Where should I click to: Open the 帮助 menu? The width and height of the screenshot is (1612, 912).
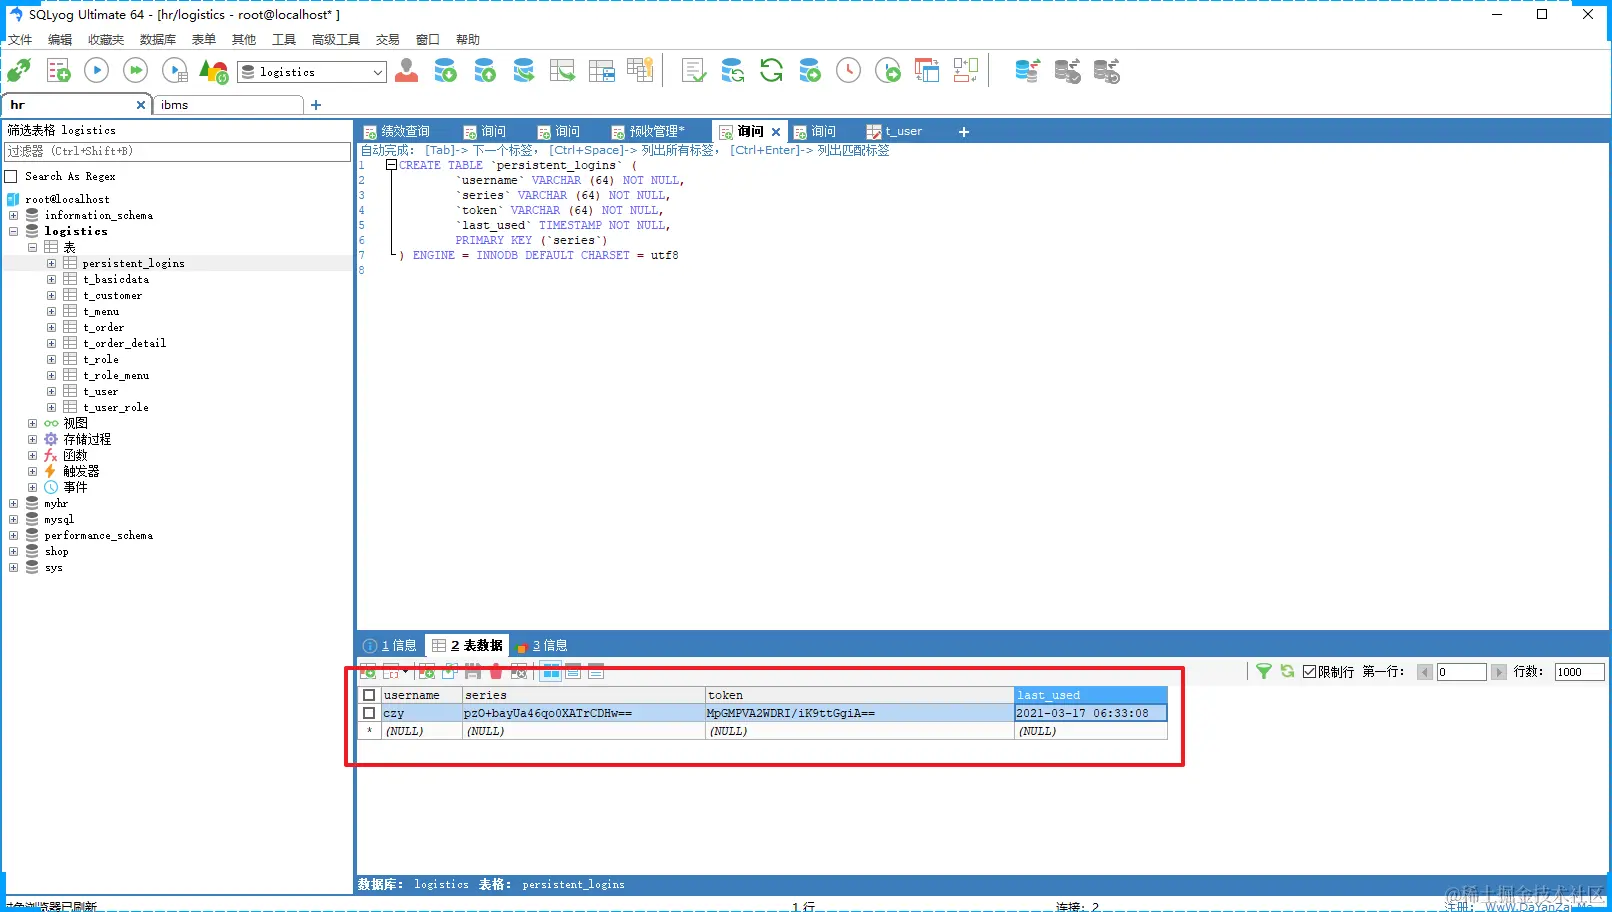(x=468, y=40)
